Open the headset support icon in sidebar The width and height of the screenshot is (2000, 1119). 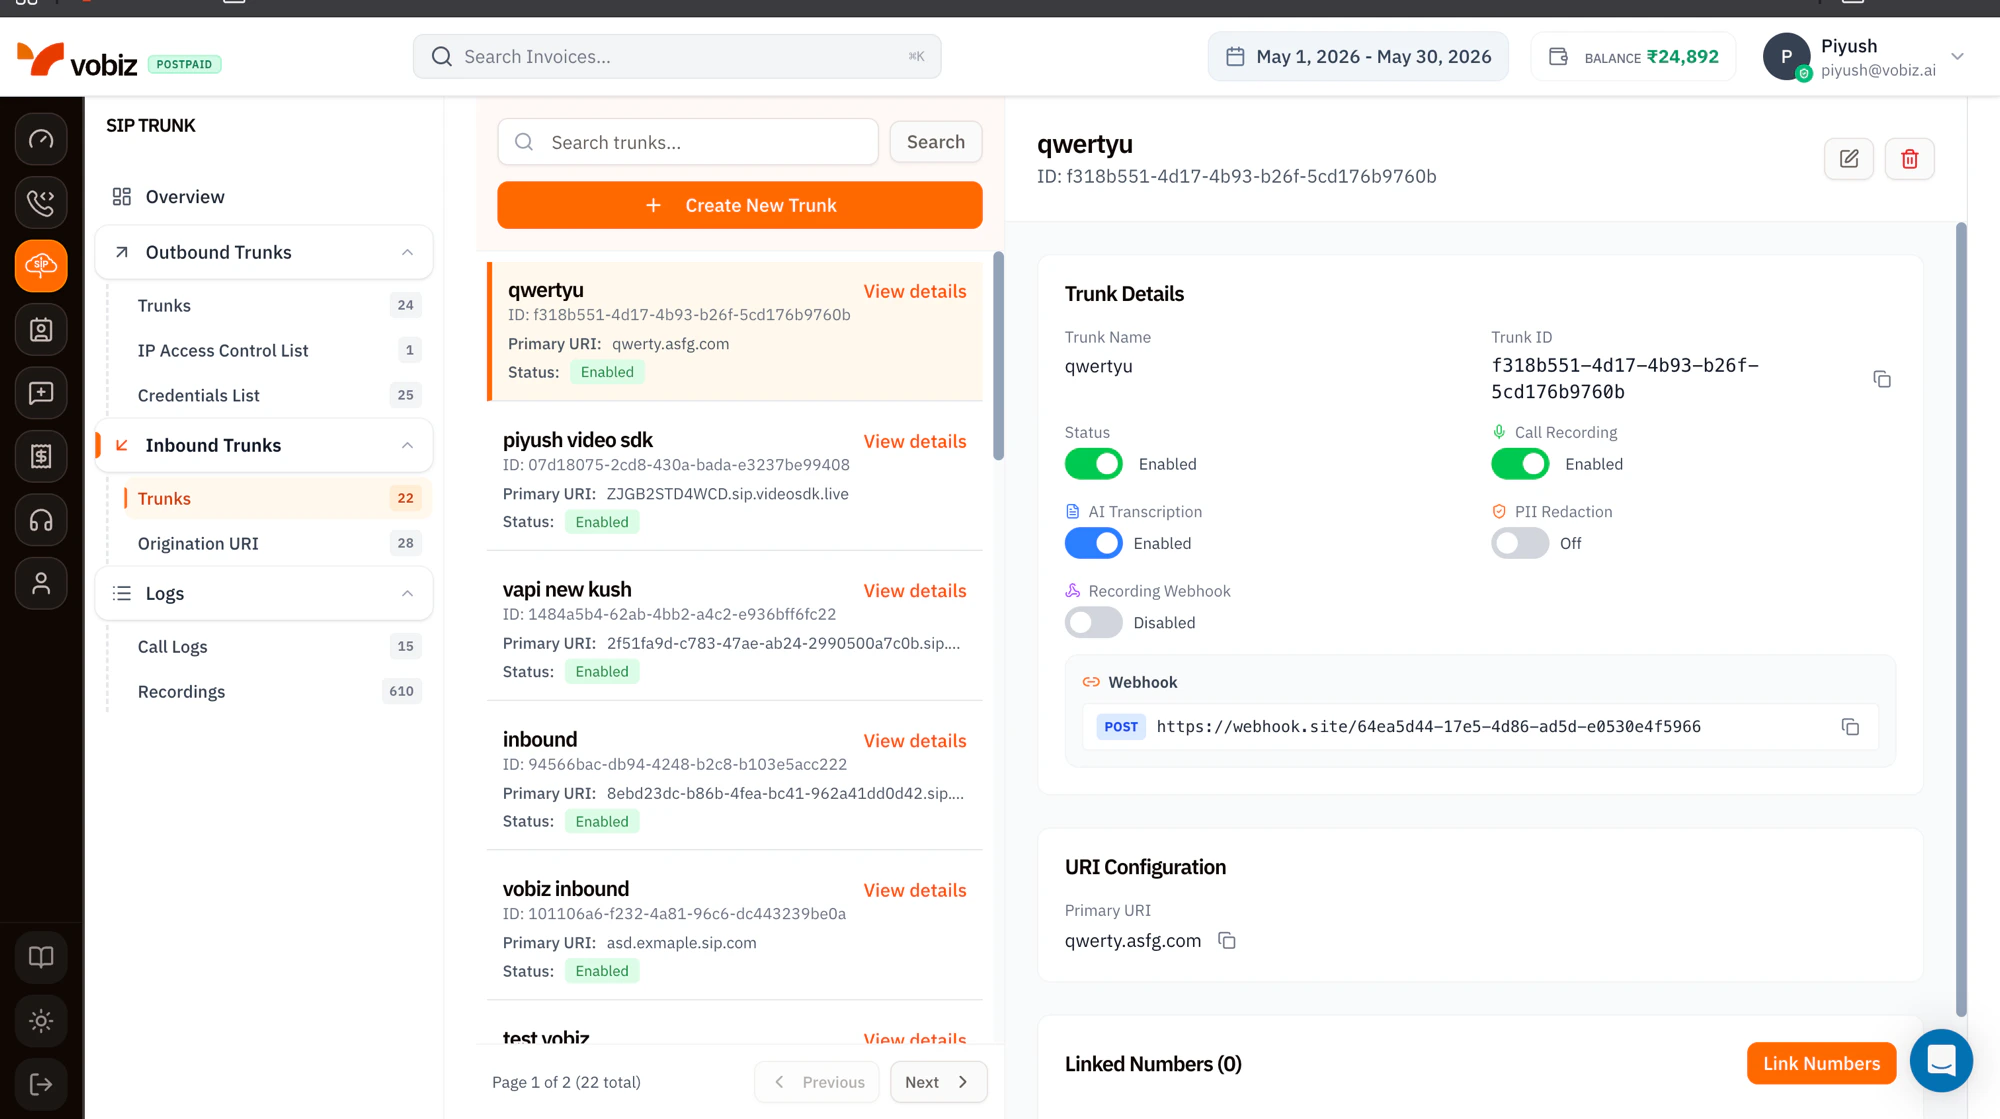(41, 520)
